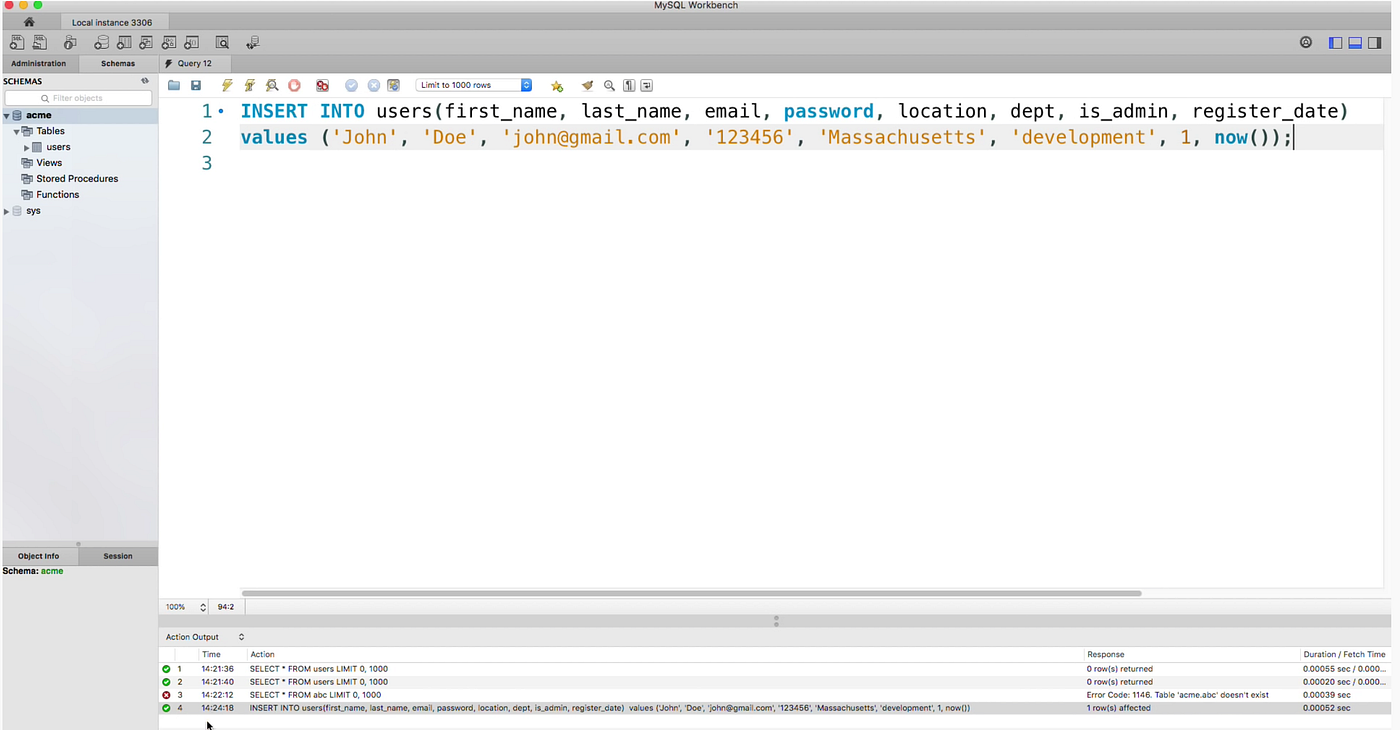Save the current SQL script
Image resolution: width=1400 pixels, height=730 pixels.
[196, 85]
